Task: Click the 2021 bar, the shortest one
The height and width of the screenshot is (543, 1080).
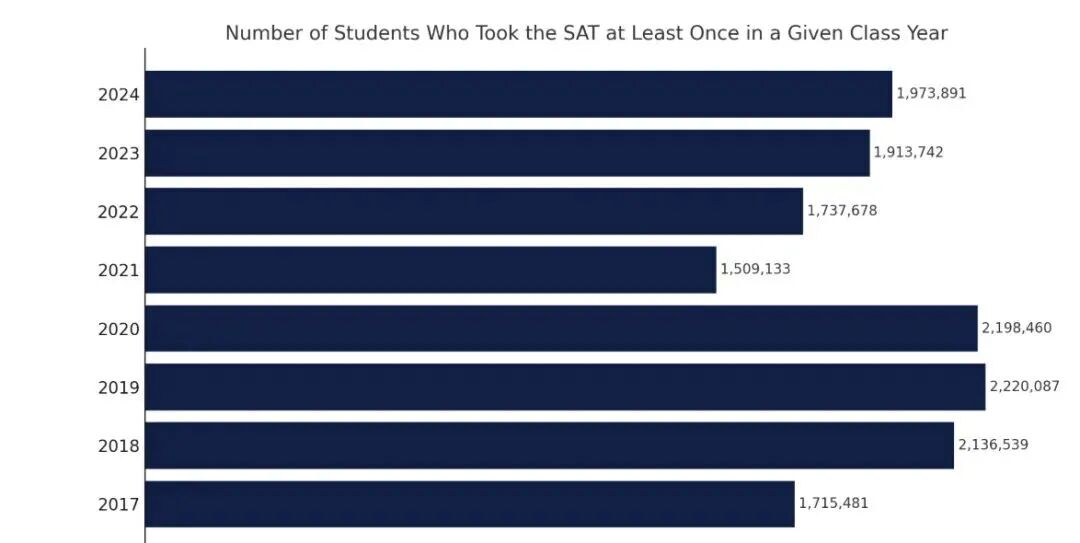Action: click(x=430, y=270)
